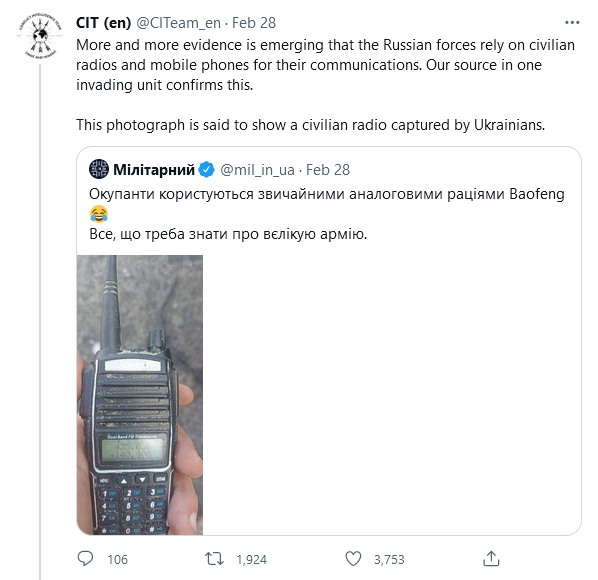The height and width of the screenshot is (580, 598).
Task: Click the crying-laughing emoji in quoted tweet
Action: click(x=99, y=214)
